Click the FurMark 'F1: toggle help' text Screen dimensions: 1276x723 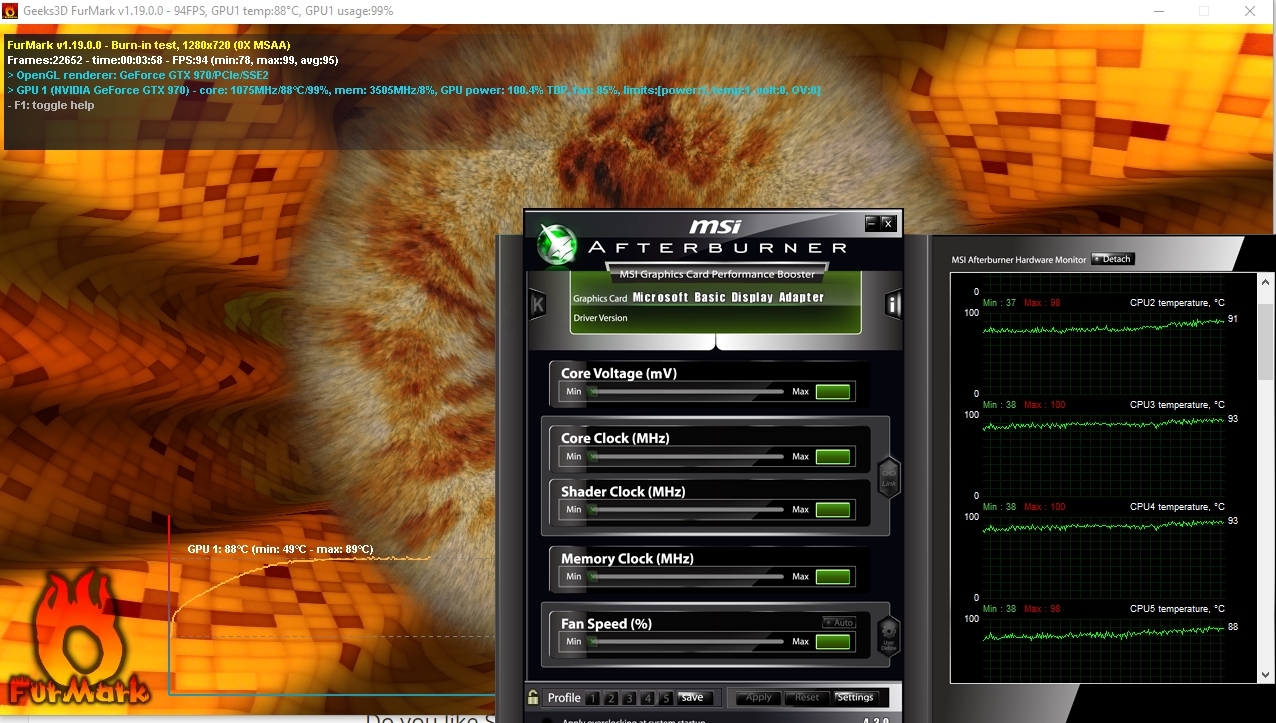[x=51, y=105]
